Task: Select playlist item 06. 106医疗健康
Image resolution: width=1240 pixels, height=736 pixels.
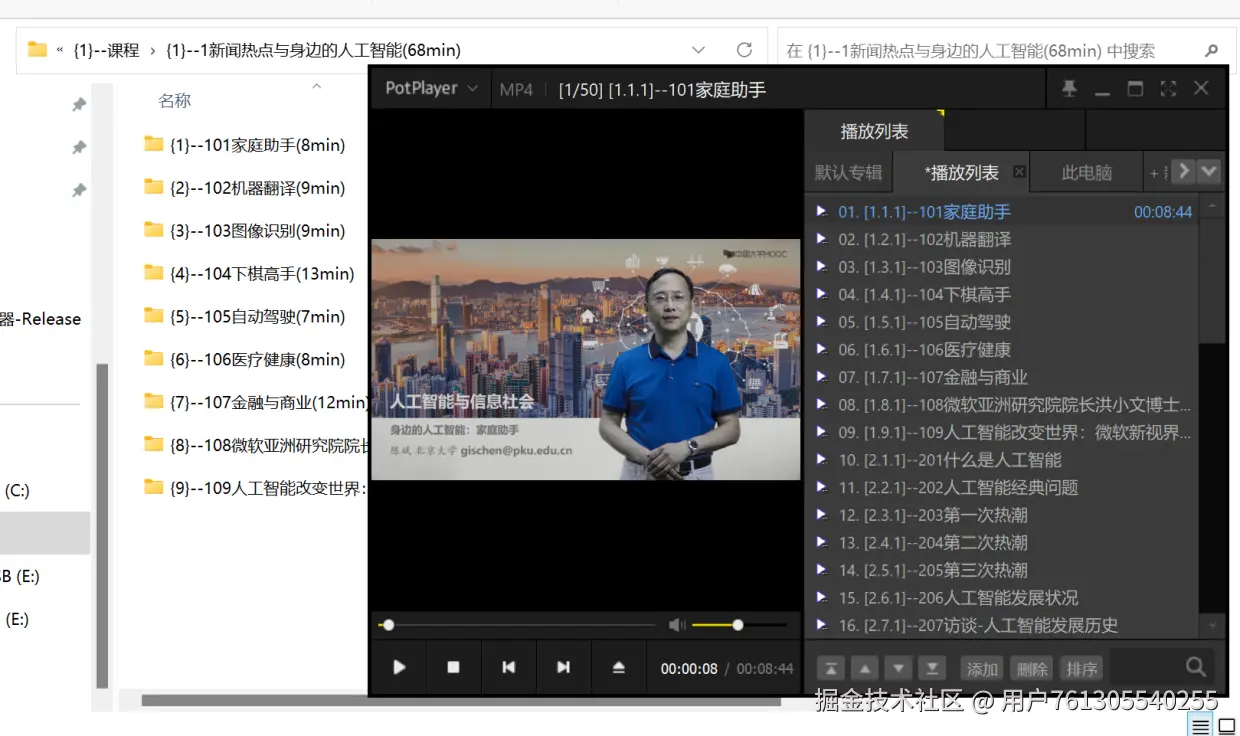Action: (x=1003, y=349)
